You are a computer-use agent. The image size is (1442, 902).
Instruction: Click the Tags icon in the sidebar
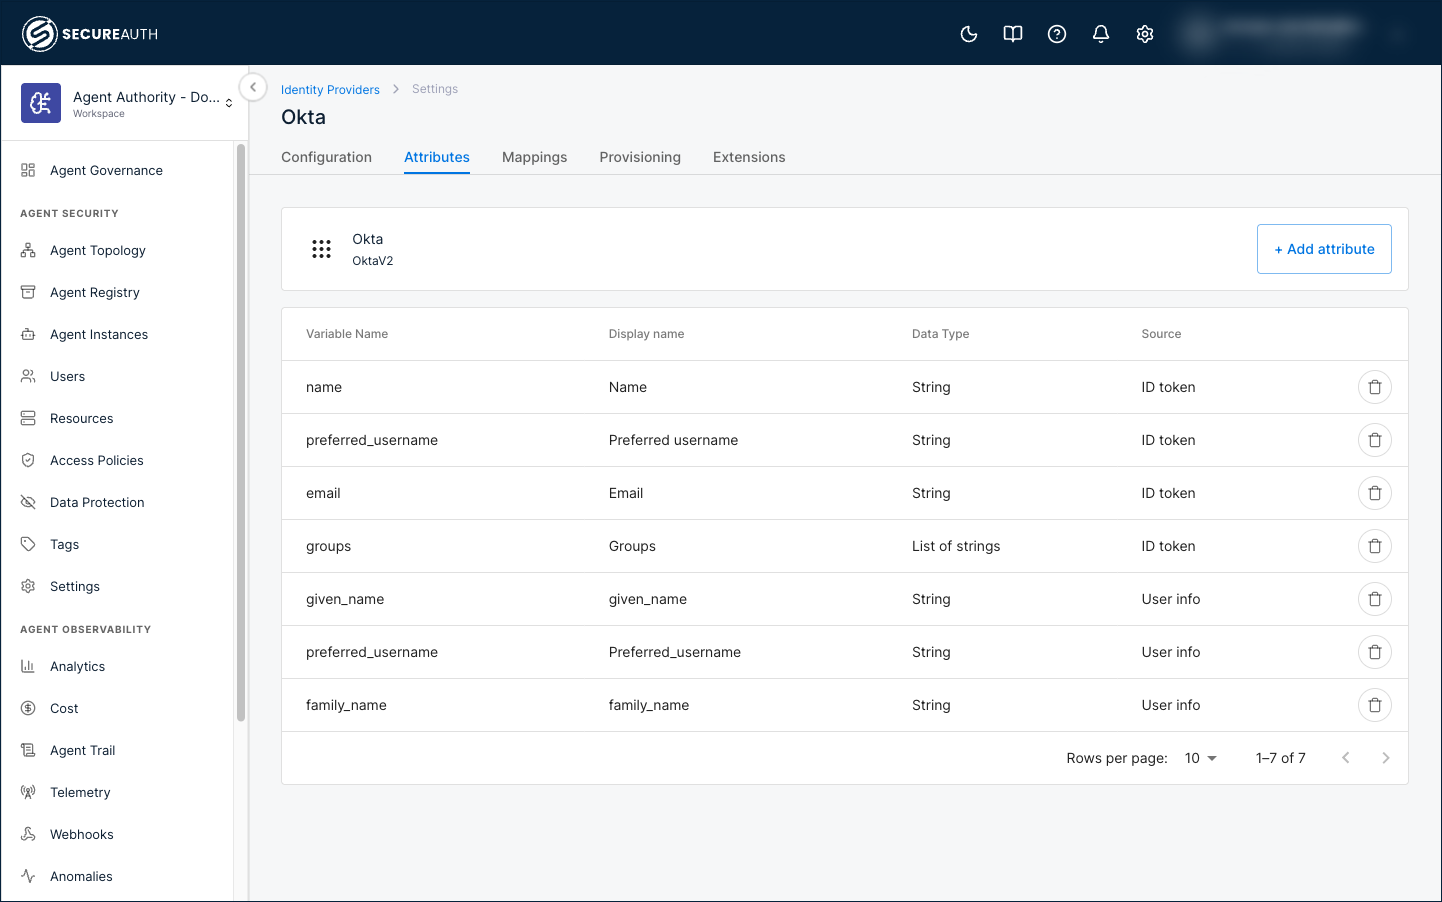pos(28,545)
